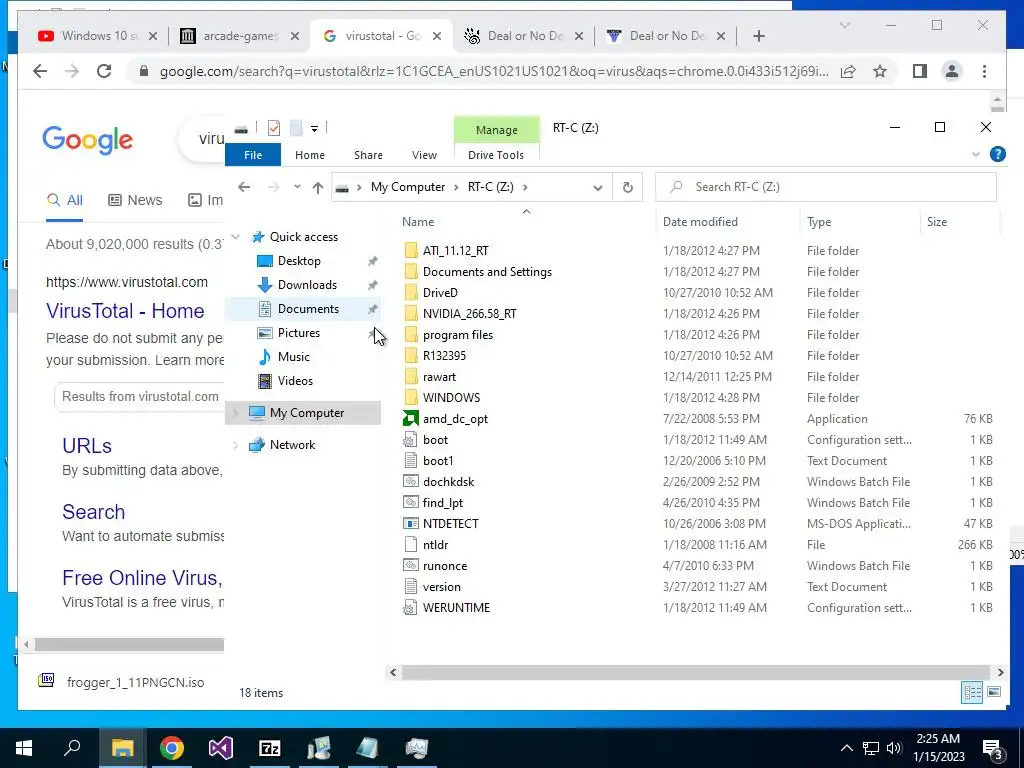Select the dochkdsk batch file icon

[410, 482]
